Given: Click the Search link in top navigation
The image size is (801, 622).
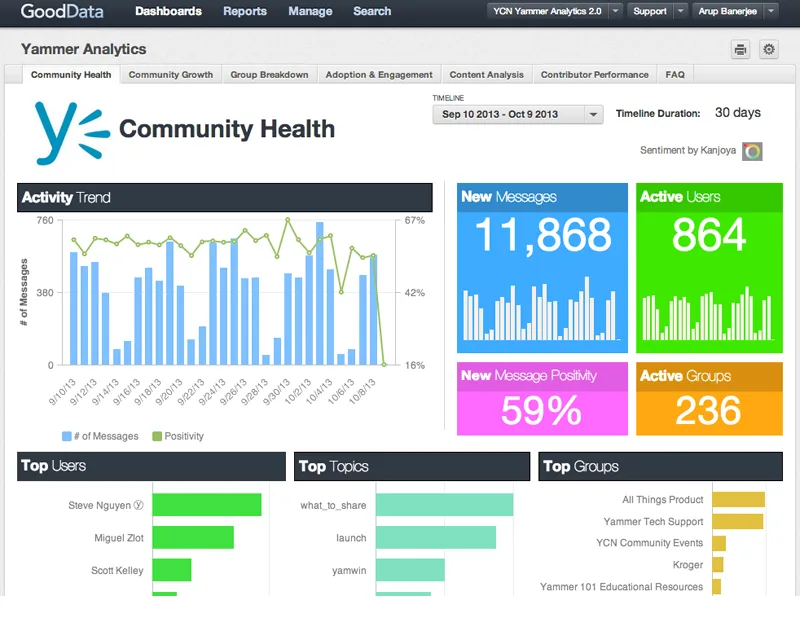Looking at the screenshot, I should pyautogui.click(x=372, y=11).
